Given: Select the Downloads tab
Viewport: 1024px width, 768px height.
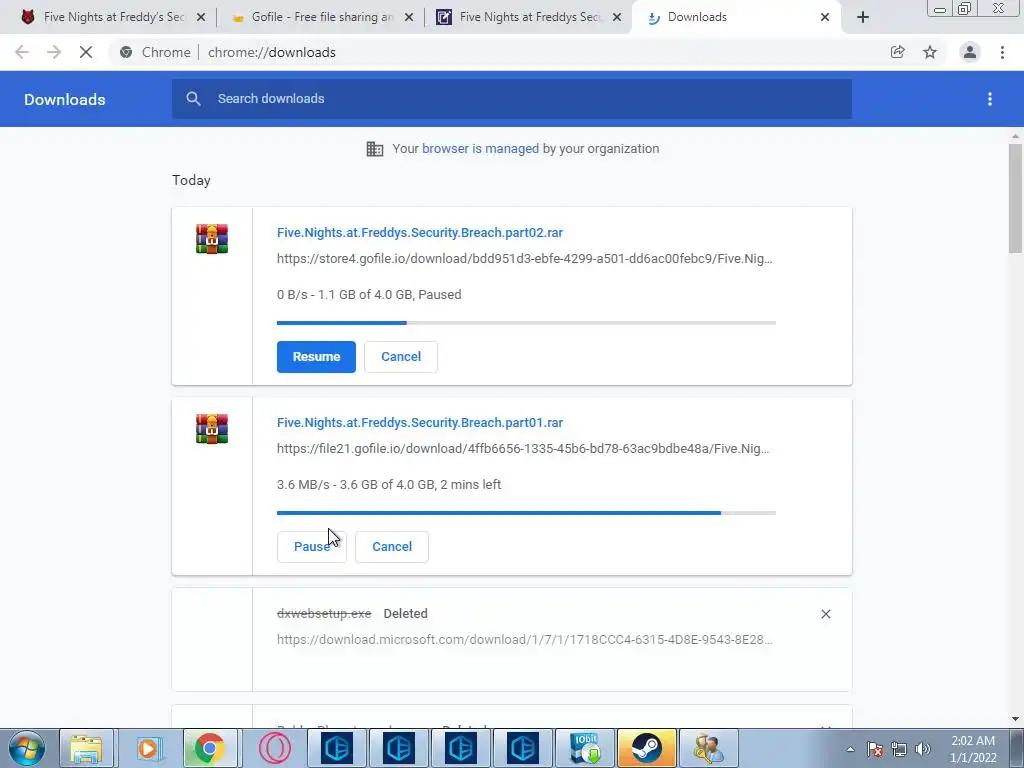Looking at the screenshot, I should point(737,17).
